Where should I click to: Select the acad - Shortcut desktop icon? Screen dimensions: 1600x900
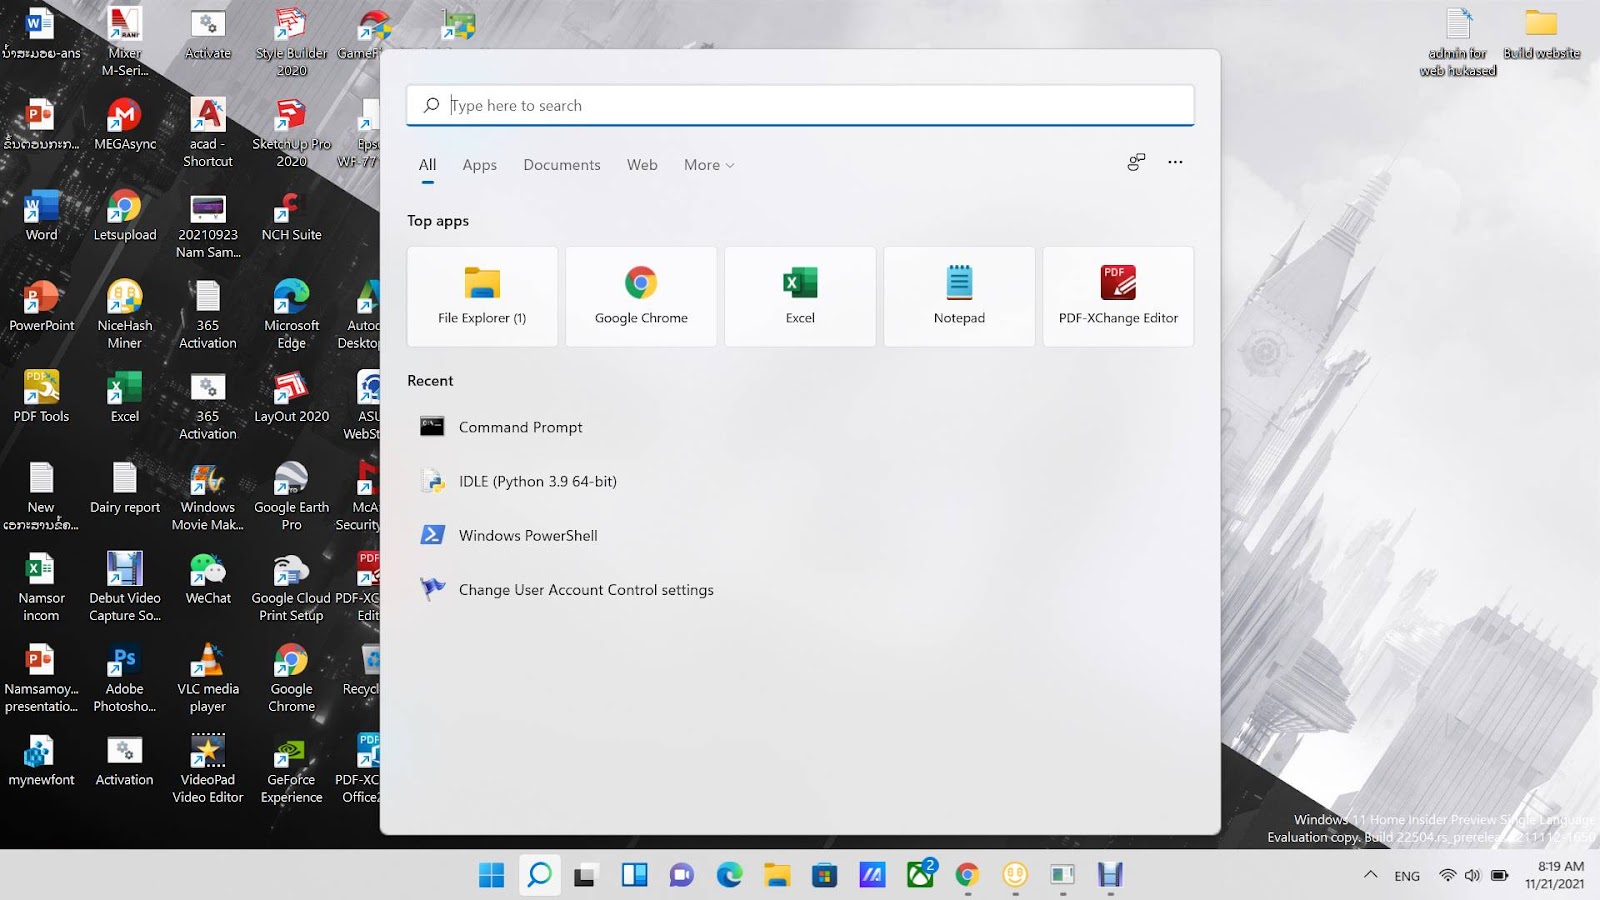click(x=208, y=133)
